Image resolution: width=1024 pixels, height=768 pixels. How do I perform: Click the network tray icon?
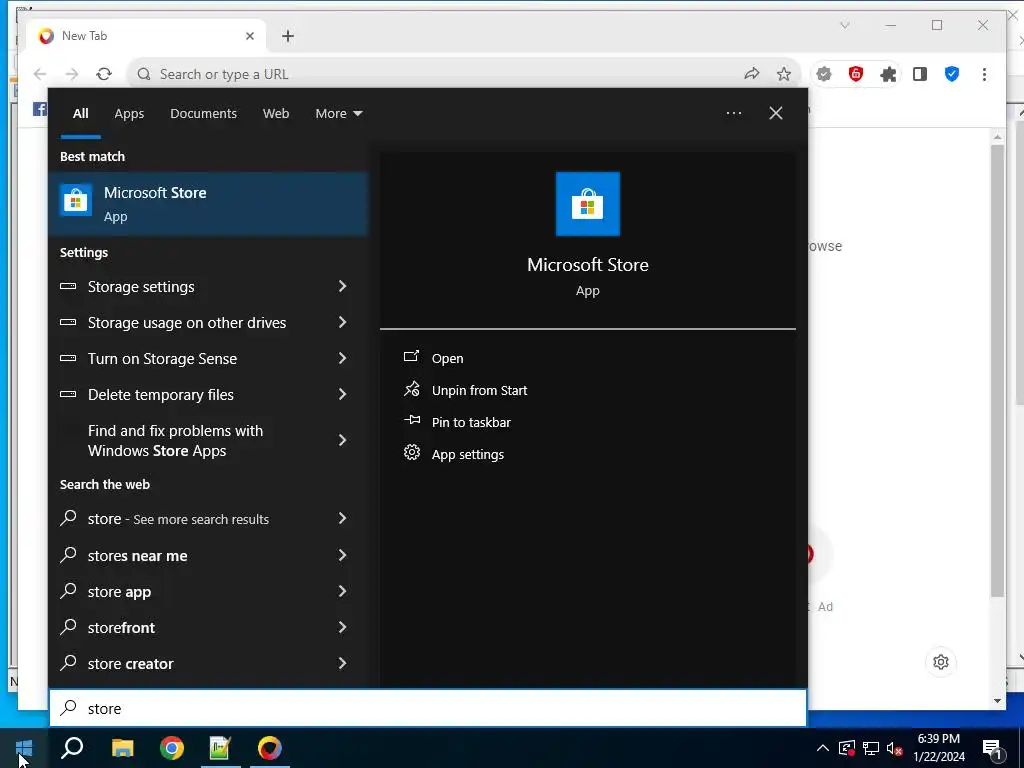[x=871, y=748]
